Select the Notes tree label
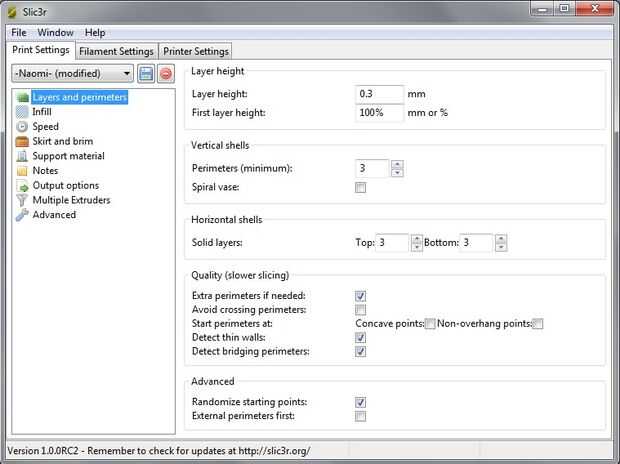620x464 pixels. (45, 171)
